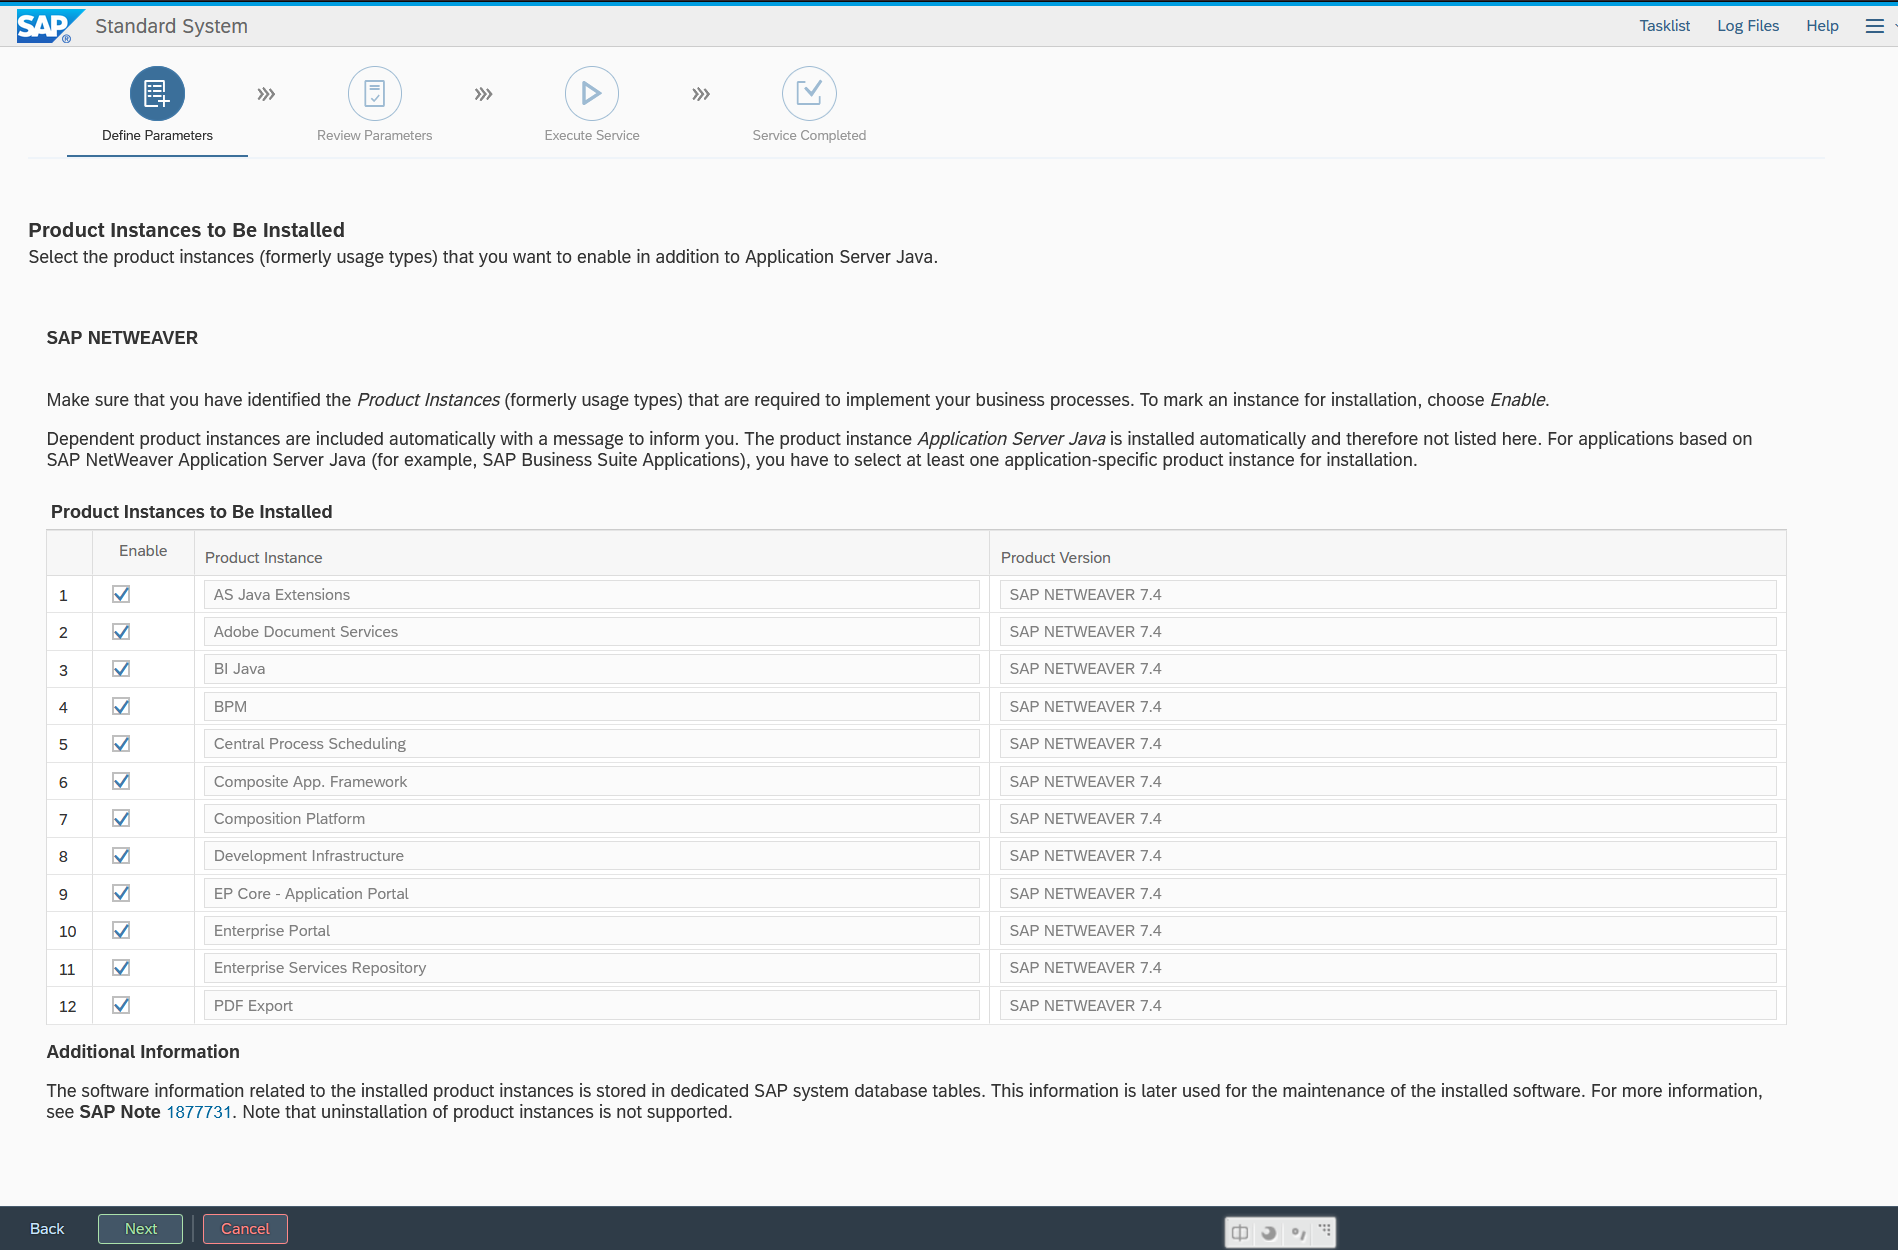Select the Execute Service step icon
The width and height of the screenshot is (1898, 1250).
(x=592, y=94)
